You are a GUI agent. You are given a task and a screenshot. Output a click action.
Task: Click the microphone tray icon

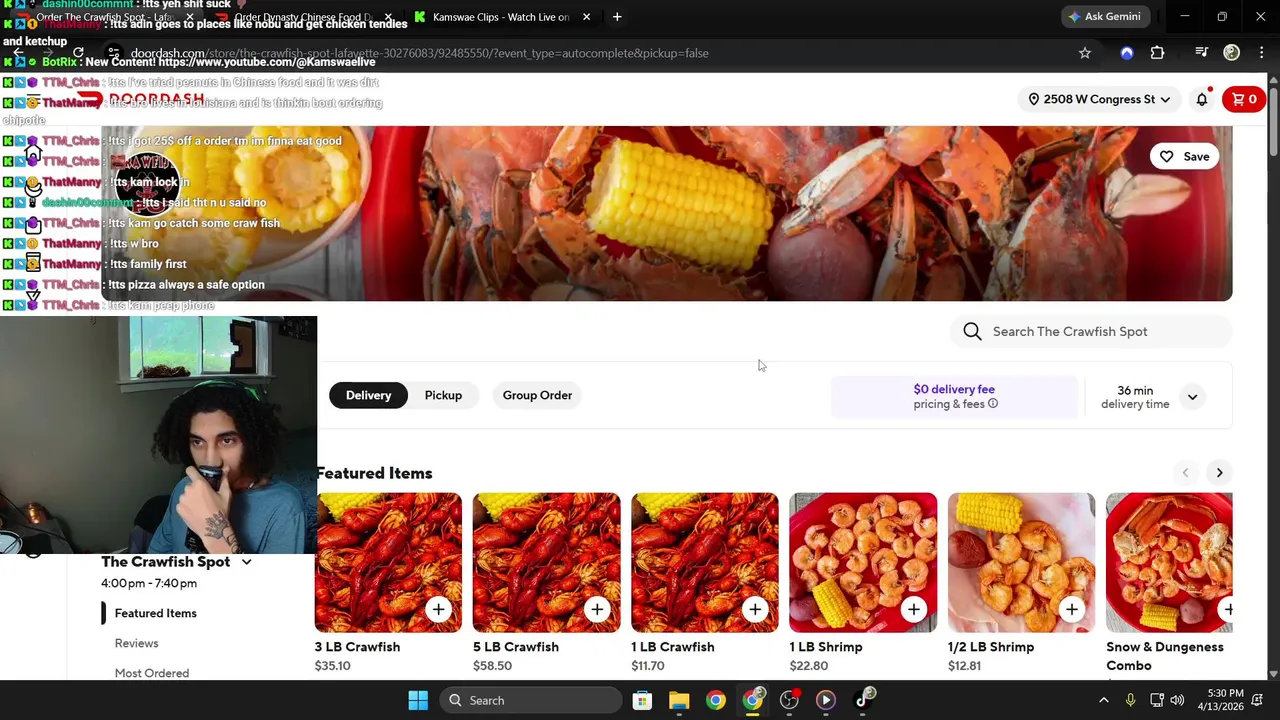tap(1130, 700)
